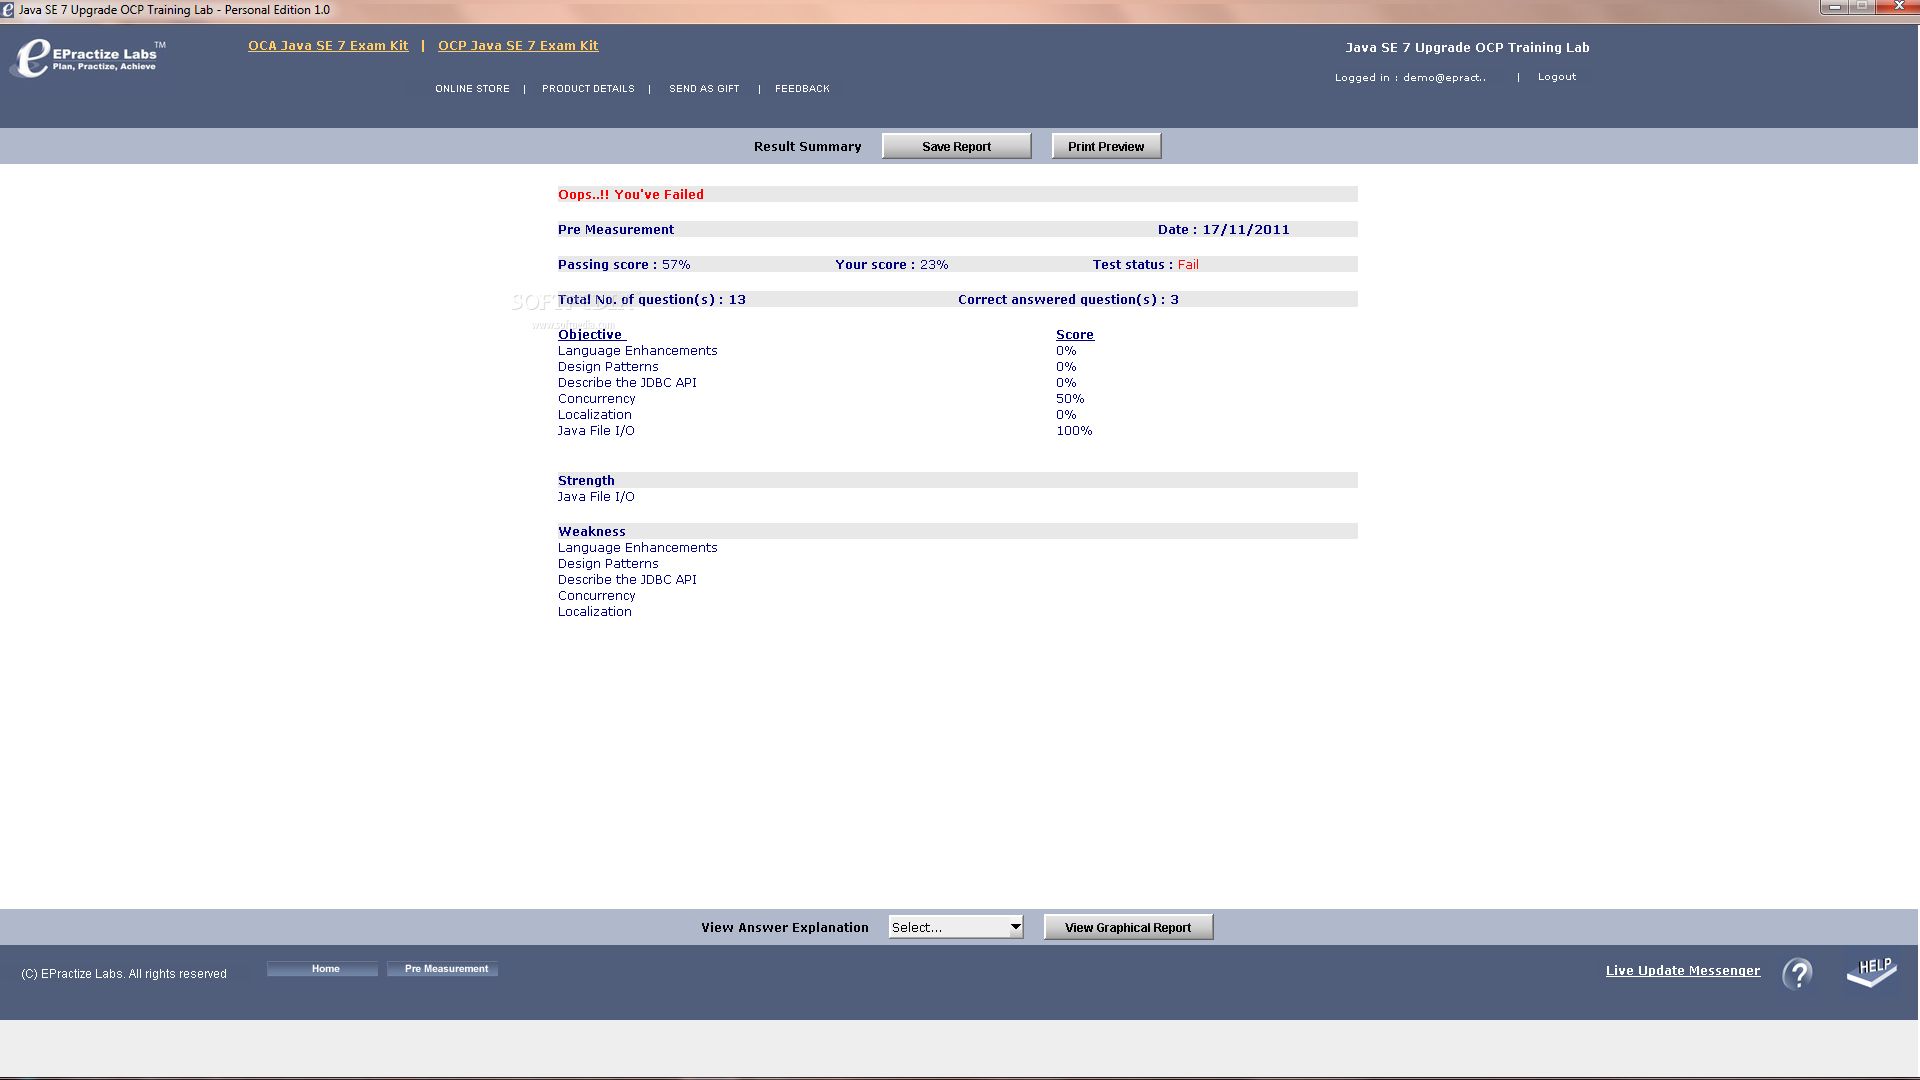Click Design Patterns under Weakness
The height and width of the screenshot is (1080, 1920).
click(x=608, y=564)
